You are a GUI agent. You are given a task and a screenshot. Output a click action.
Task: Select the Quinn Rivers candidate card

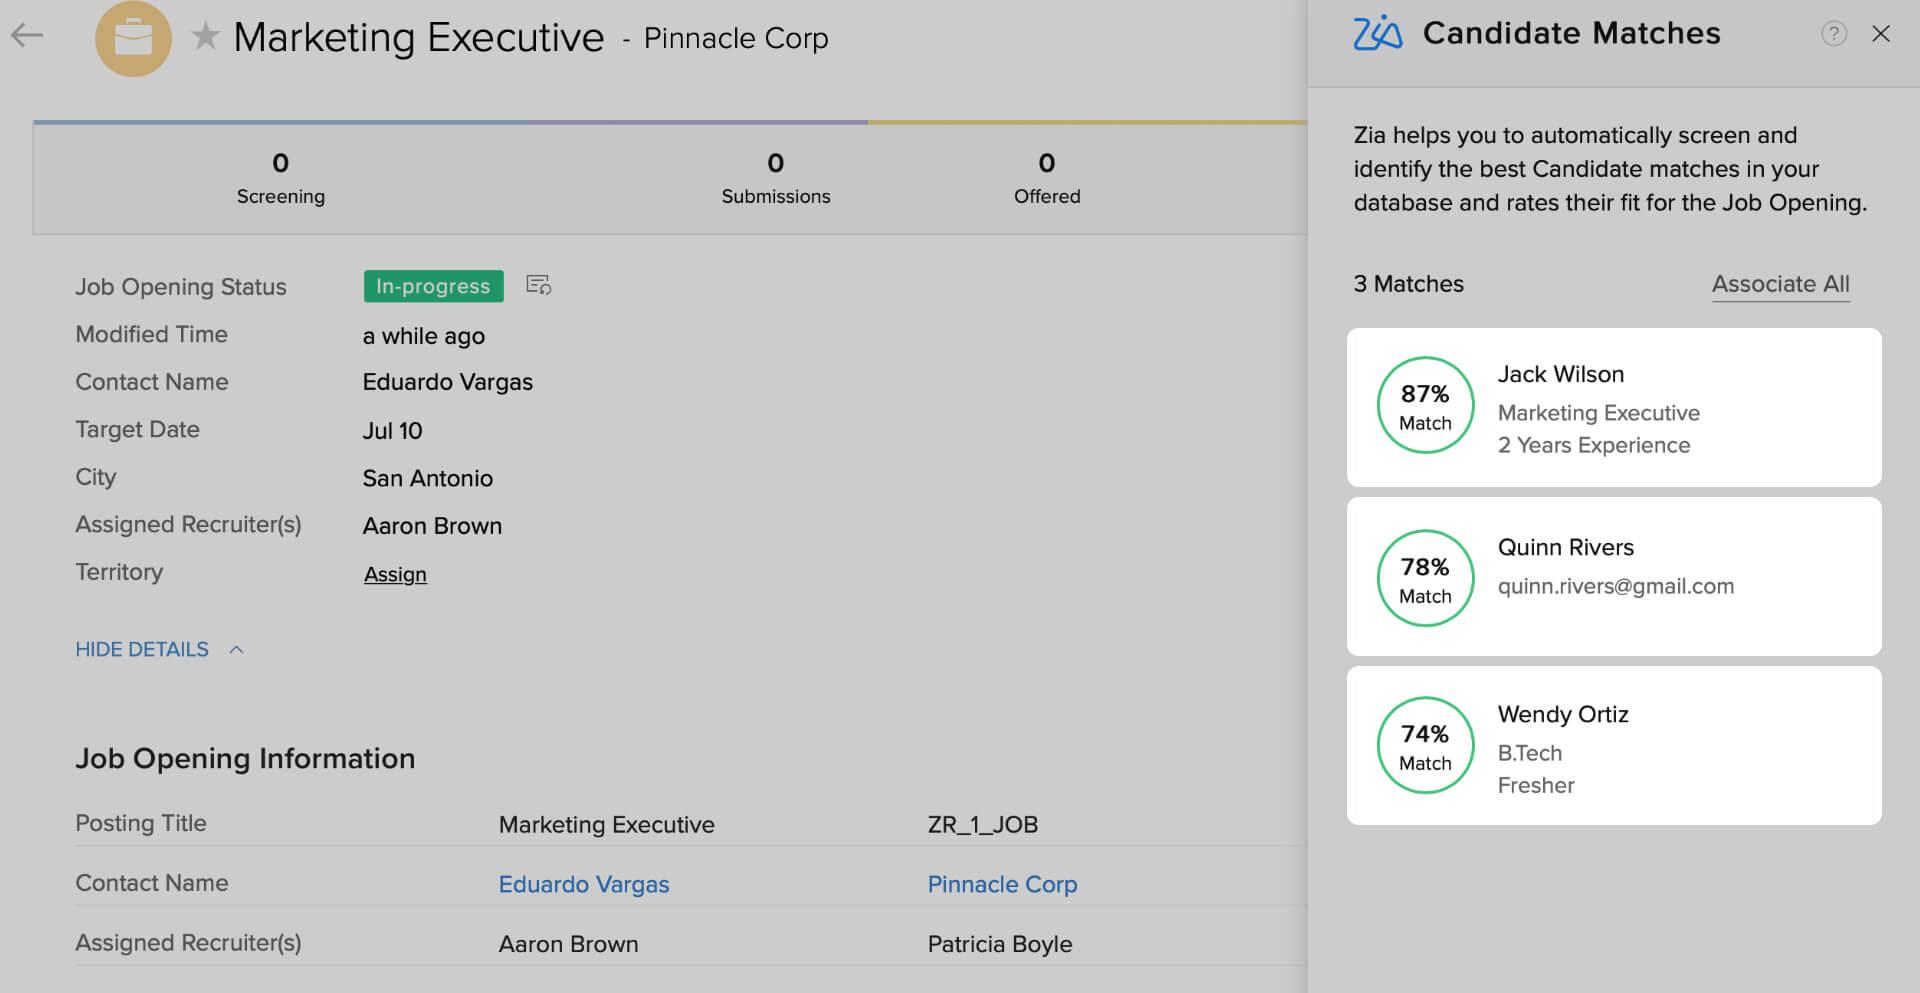coord(1614,577)
